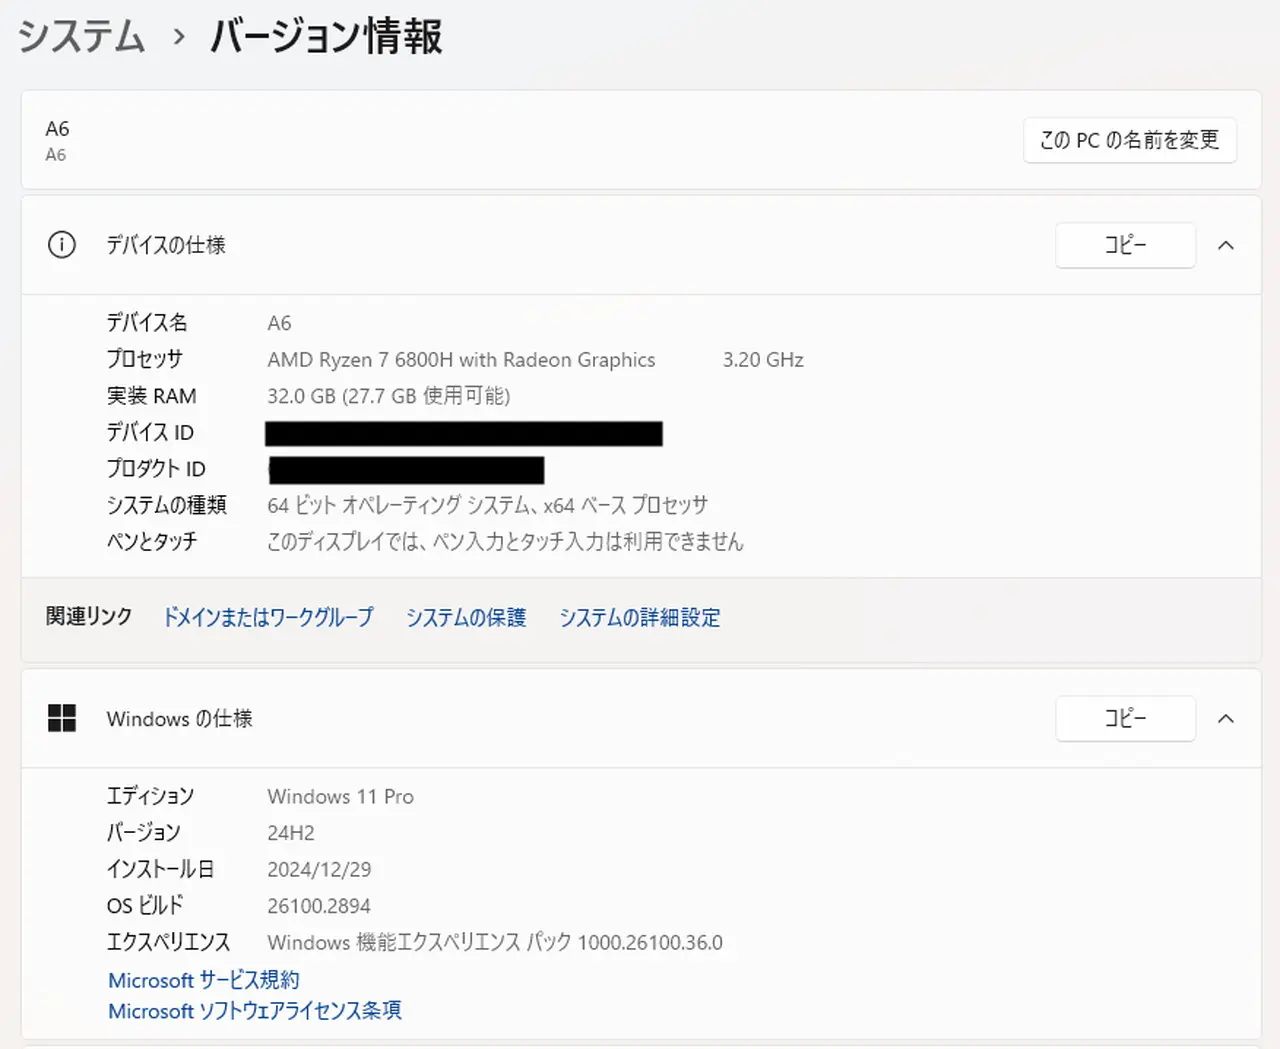The width and height of the screenshot is (1280, 1049).
Task: Click the Windows の仕様 section title
Action: [x=180, y=718]
